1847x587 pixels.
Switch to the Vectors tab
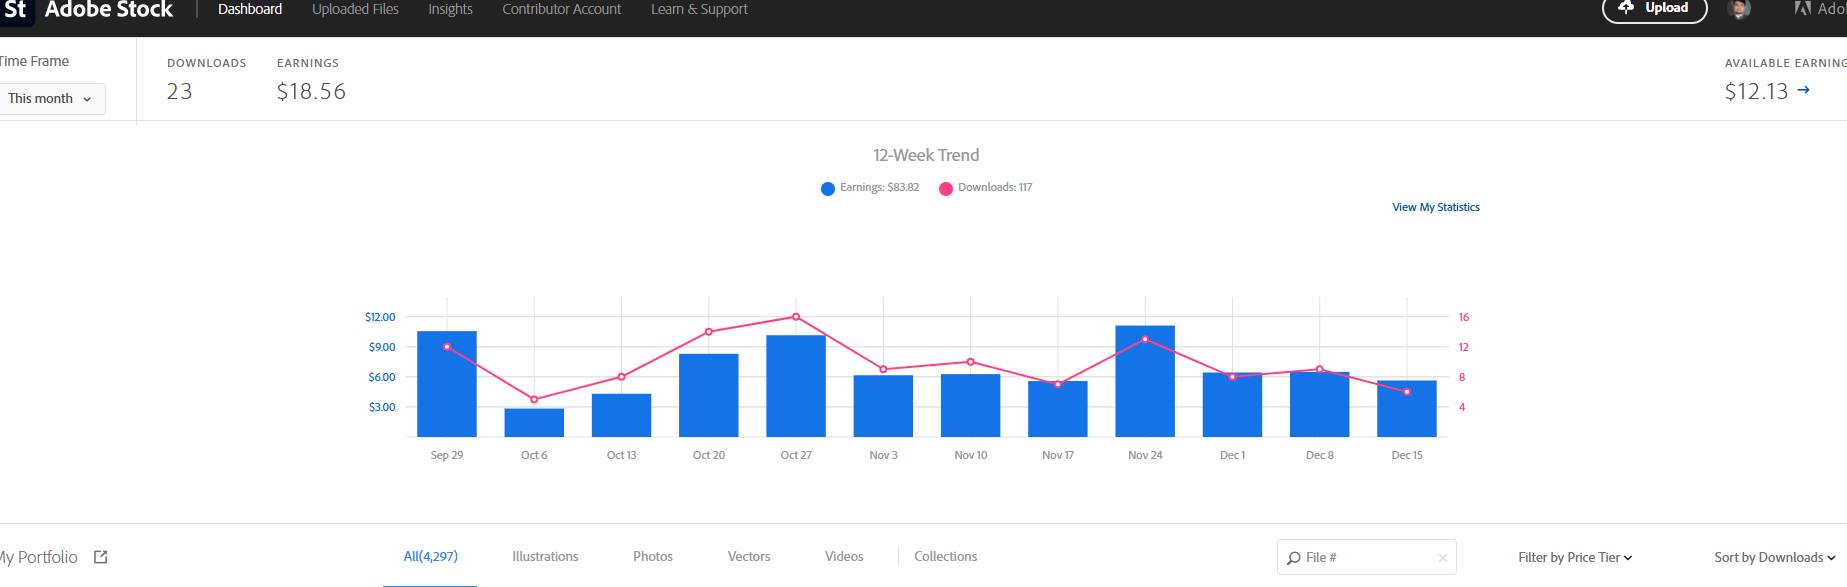coord(748,556)
